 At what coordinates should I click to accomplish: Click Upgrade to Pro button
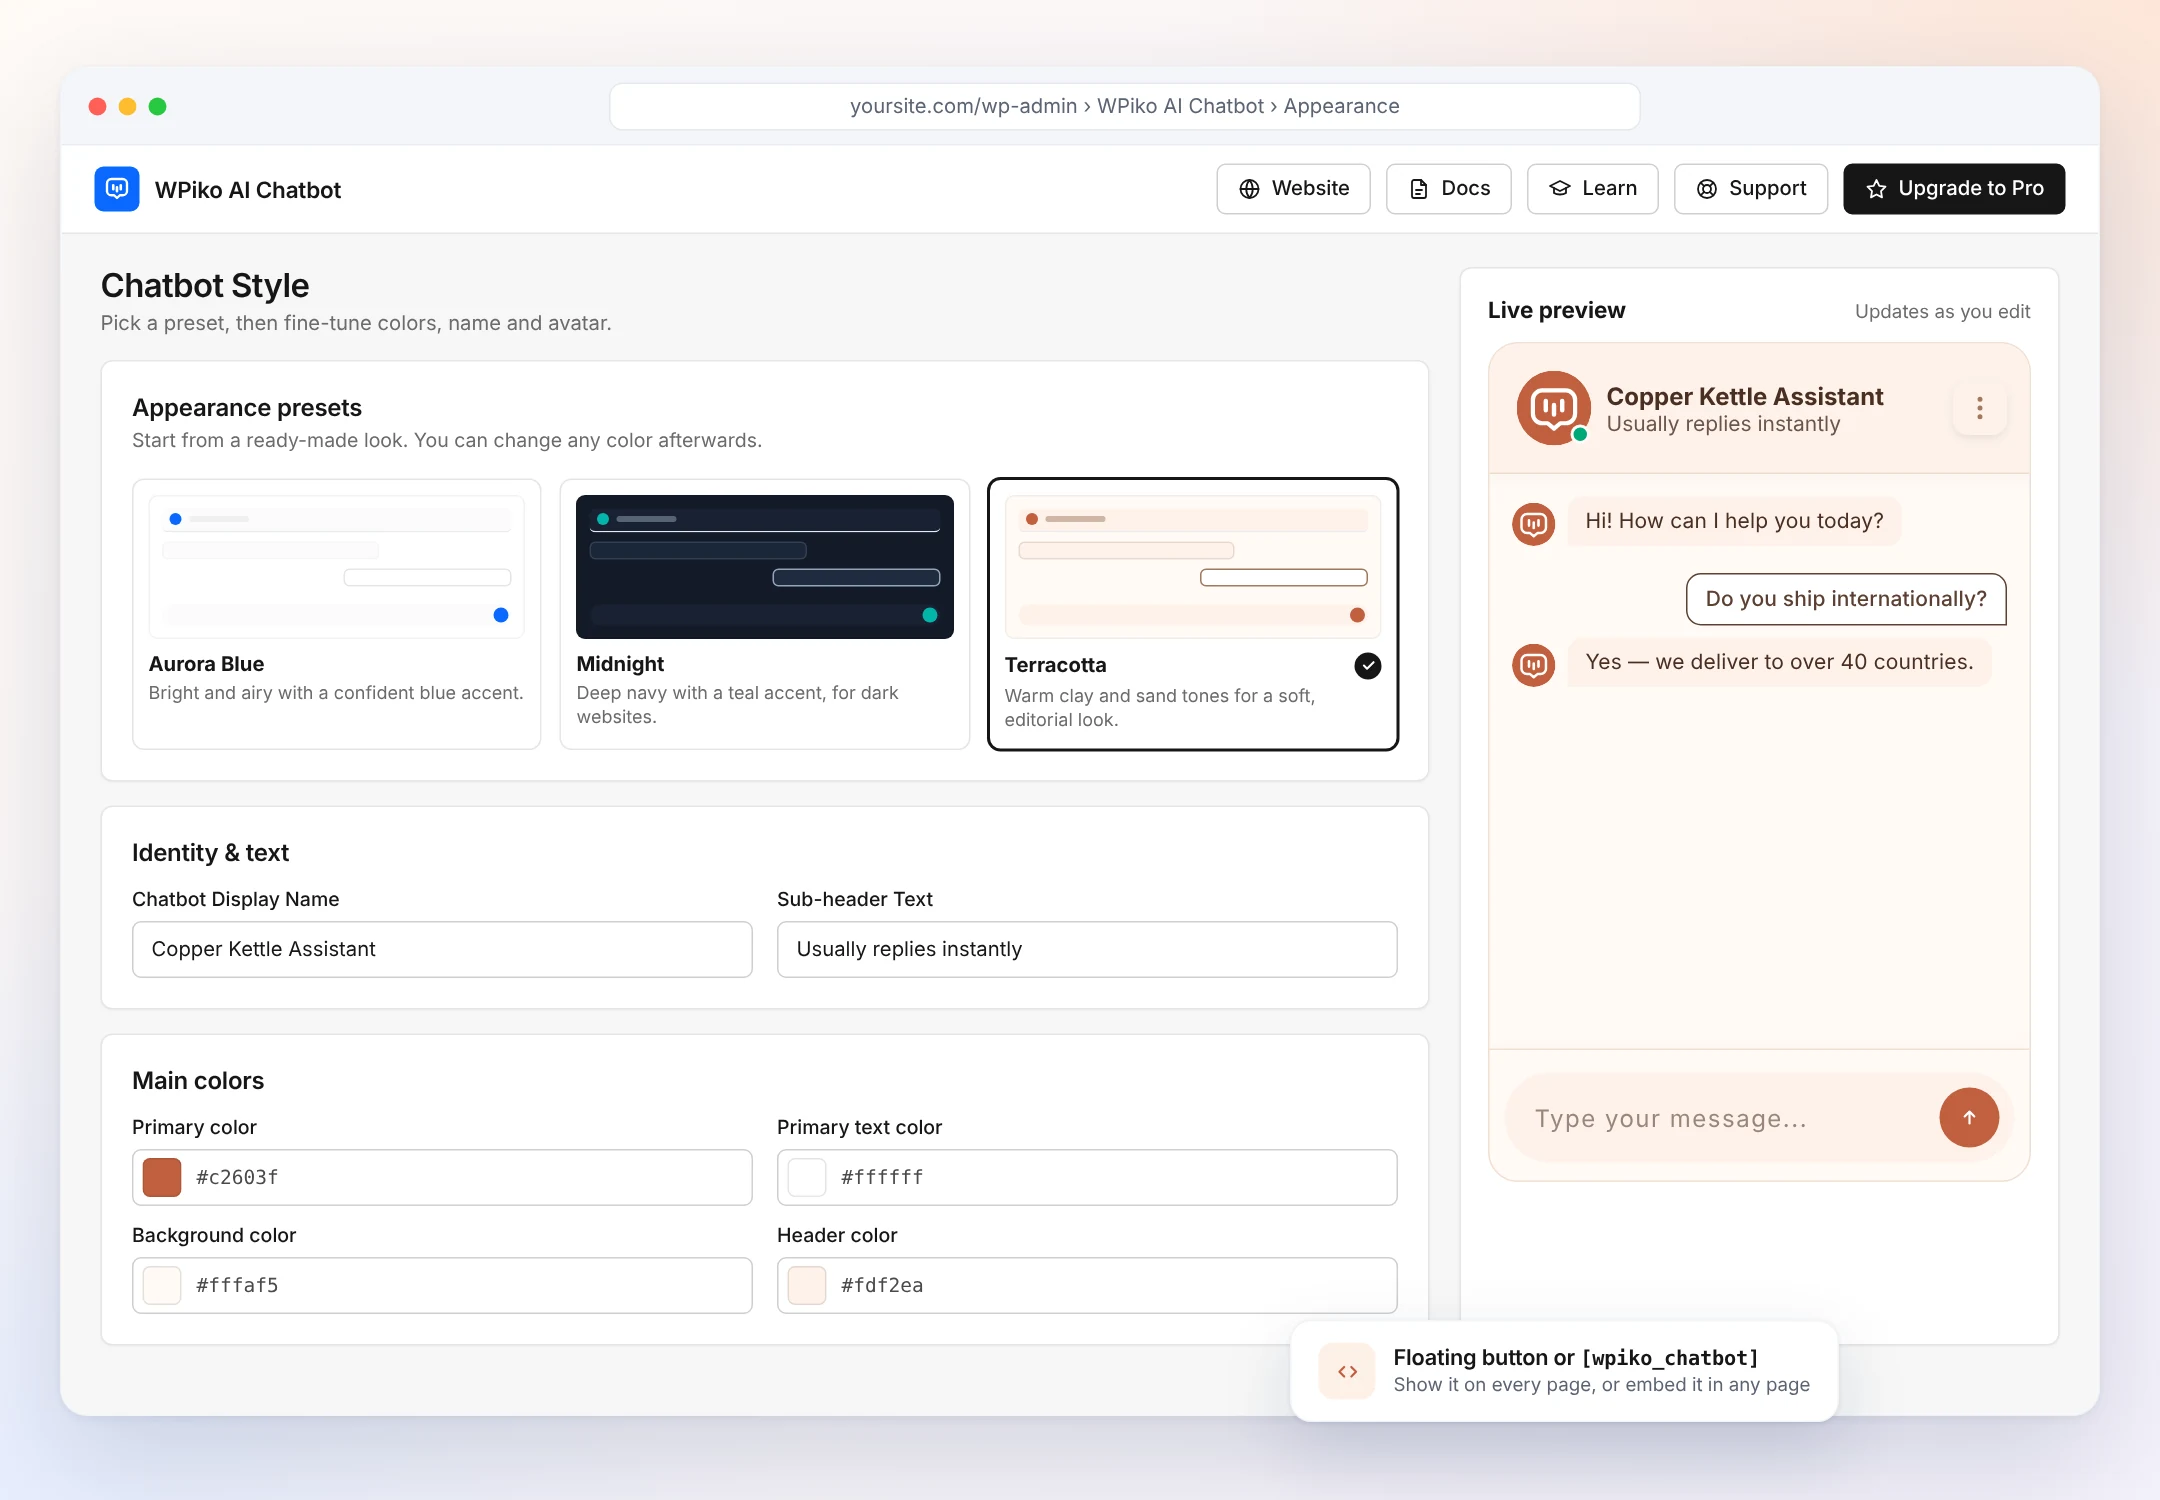point(1954,189)
